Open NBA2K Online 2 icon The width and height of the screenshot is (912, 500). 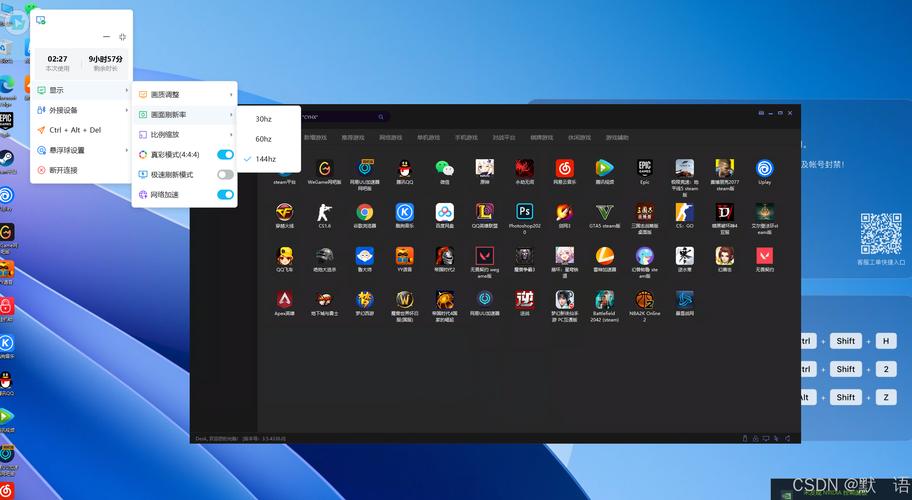pyautogui.click(x=644, y=299)
